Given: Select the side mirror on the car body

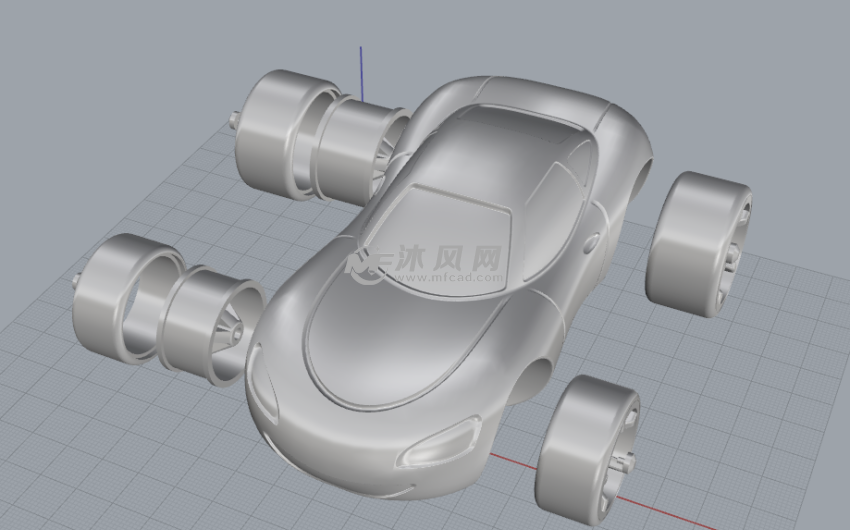Looking at the screenshot, I should [x=592, y=242].
